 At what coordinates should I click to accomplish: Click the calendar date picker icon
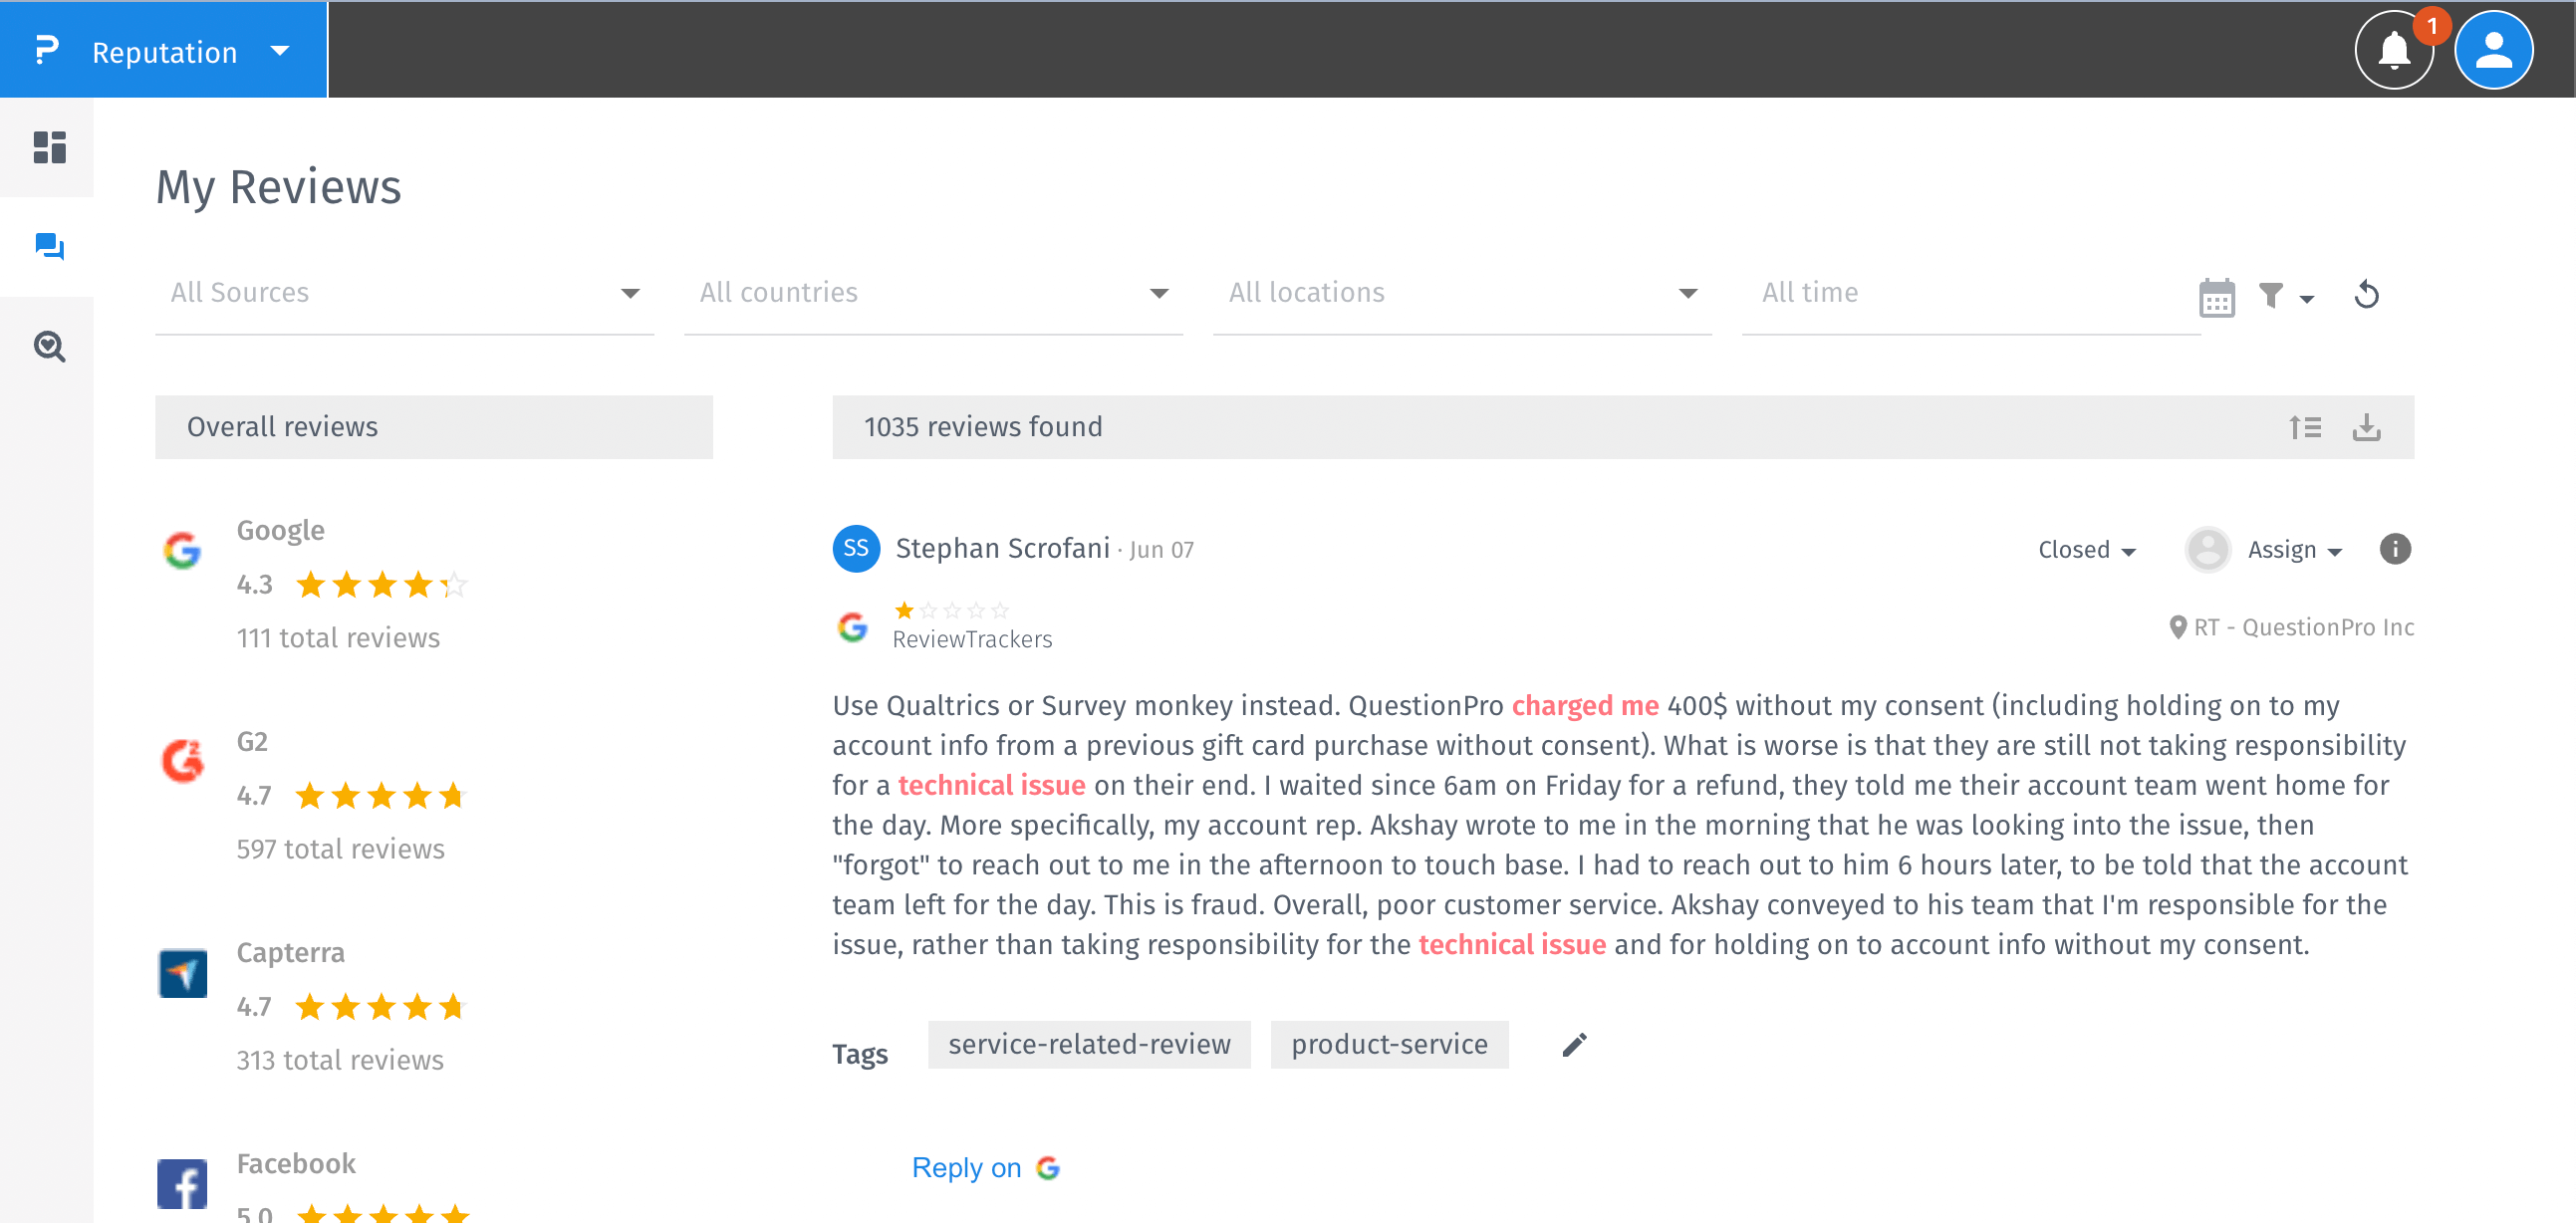point(2216,297)
